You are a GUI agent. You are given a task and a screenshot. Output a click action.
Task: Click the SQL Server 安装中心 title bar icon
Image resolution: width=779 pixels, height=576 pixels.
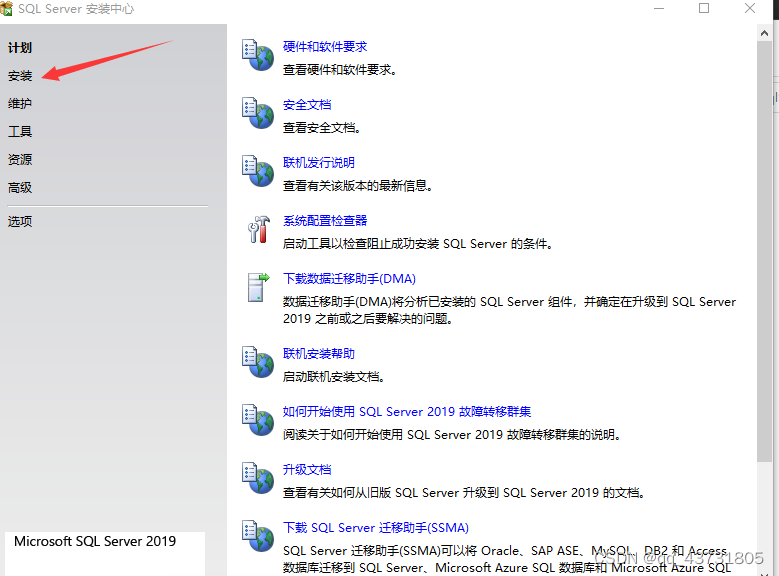click(x=6, y=8)
